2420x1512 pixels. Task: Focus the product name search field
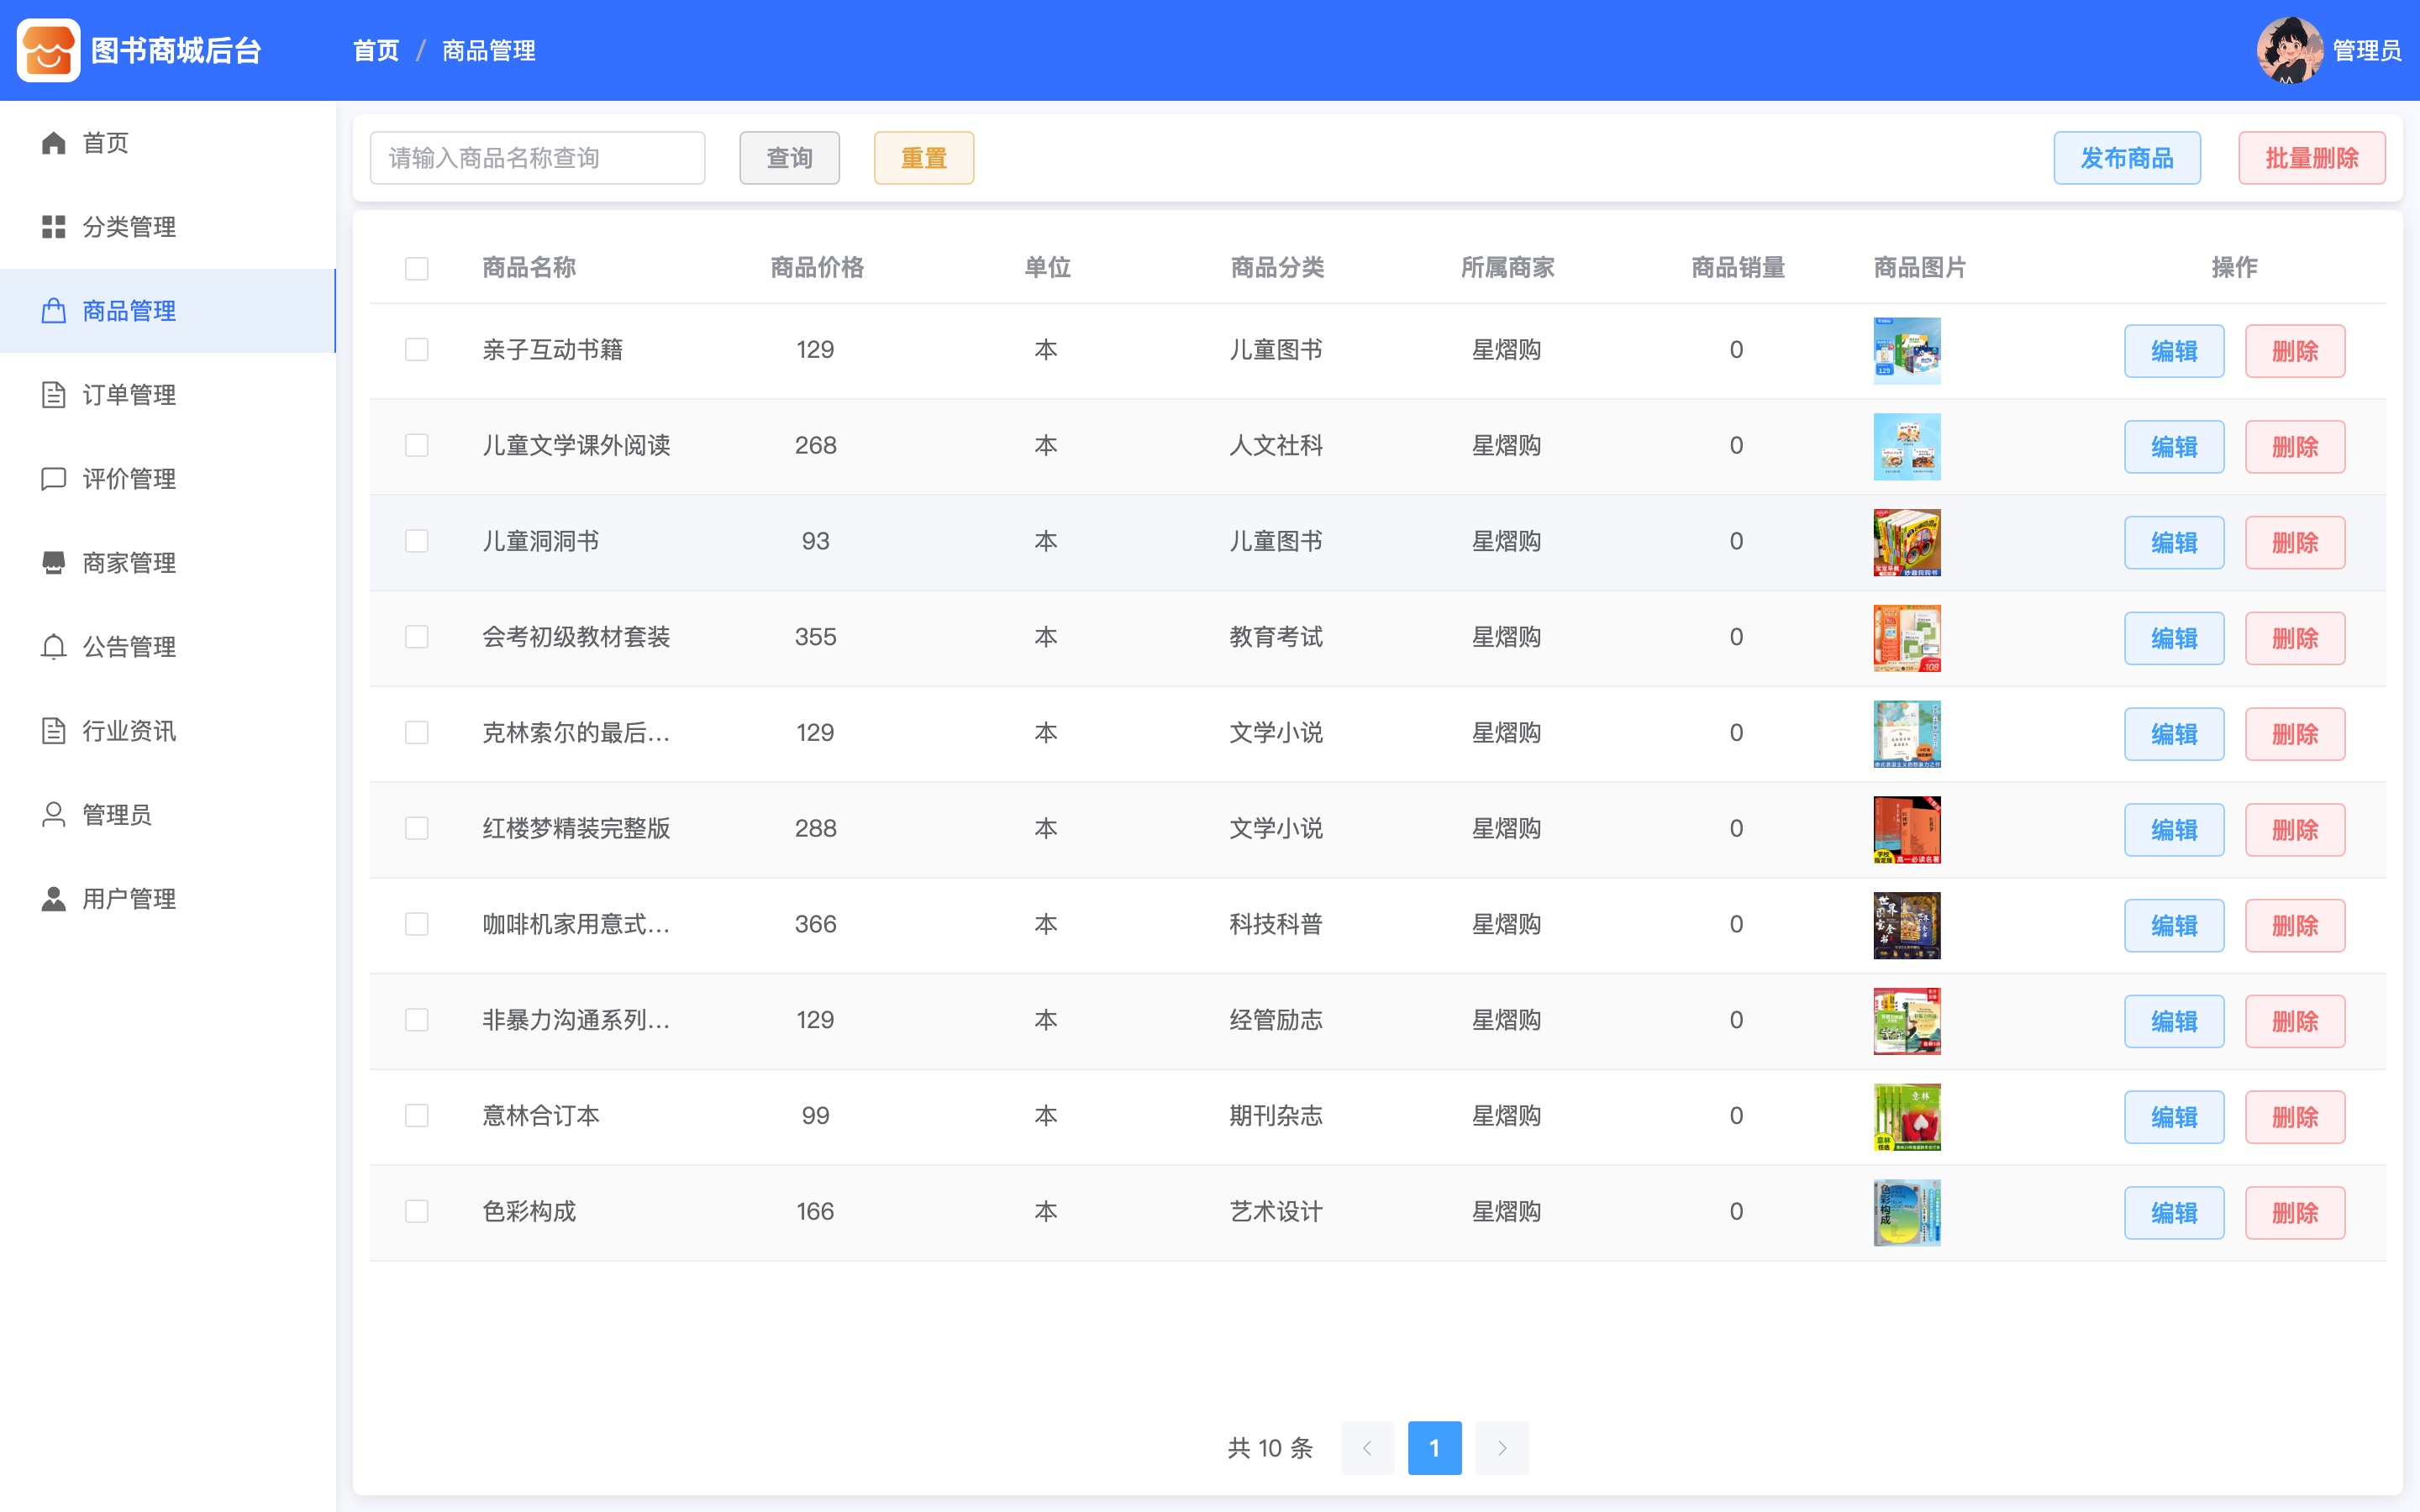(537, 158)
